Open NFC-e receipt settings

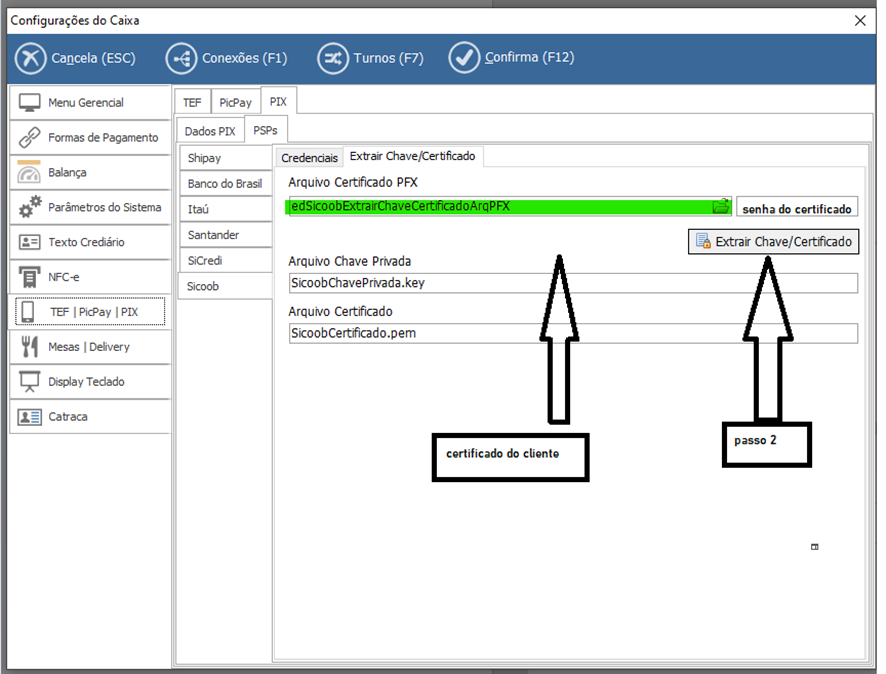point(90,277)
